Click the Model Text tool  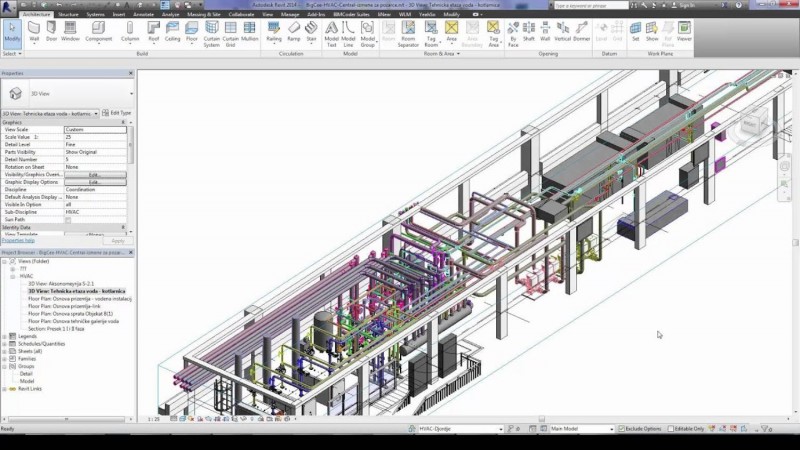(x=332, y=34)
